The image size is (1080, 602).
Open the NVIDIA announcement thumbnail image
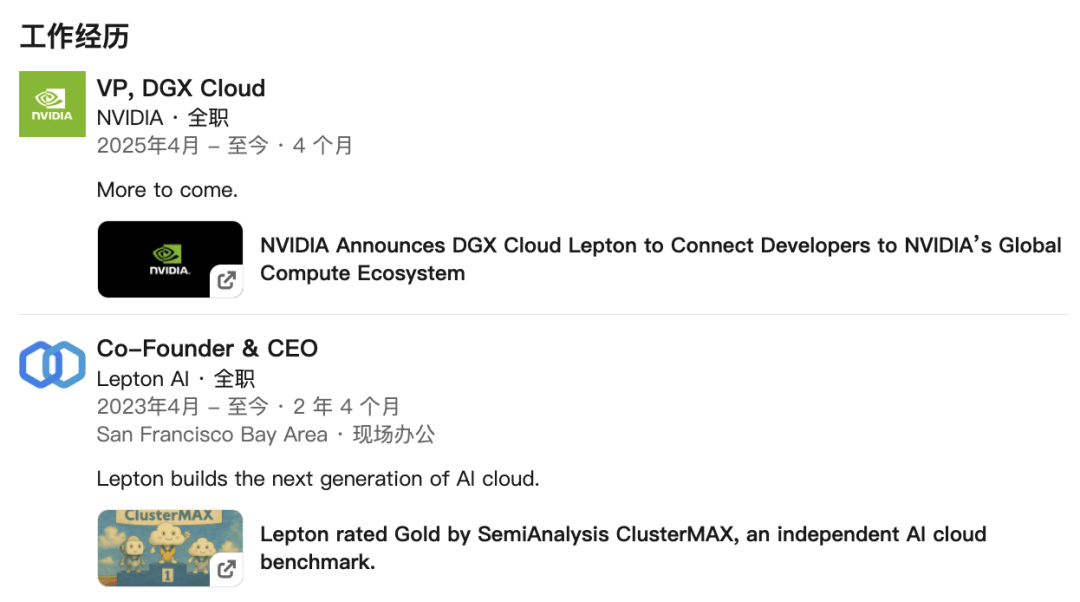coord(170,259)
